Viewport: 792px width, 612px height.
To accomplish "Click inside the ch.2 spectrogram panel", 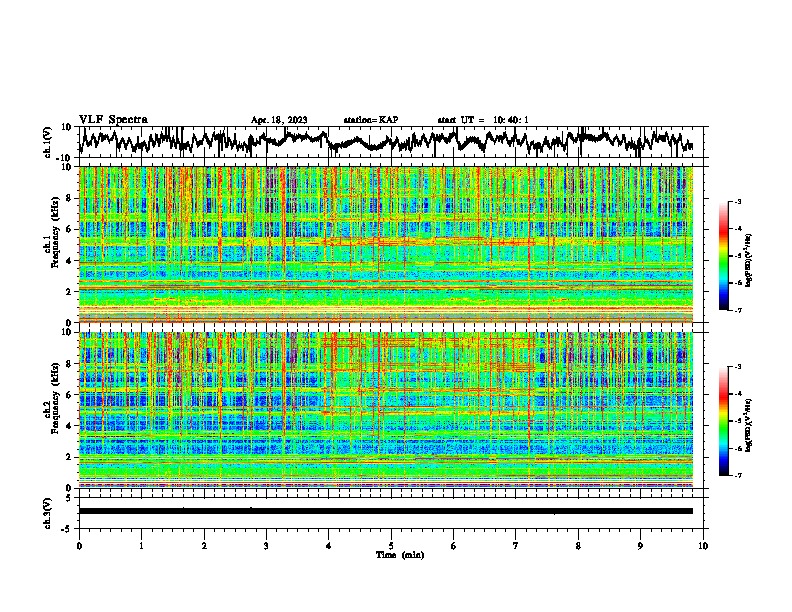I will 386,410.
